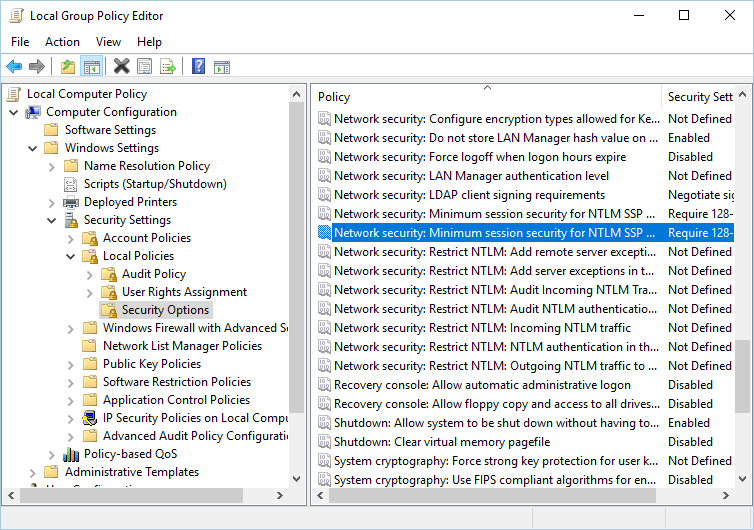This screenshot has height=530, width=754.
Task: Collapse the Windows Settings node
Action: 33,149
